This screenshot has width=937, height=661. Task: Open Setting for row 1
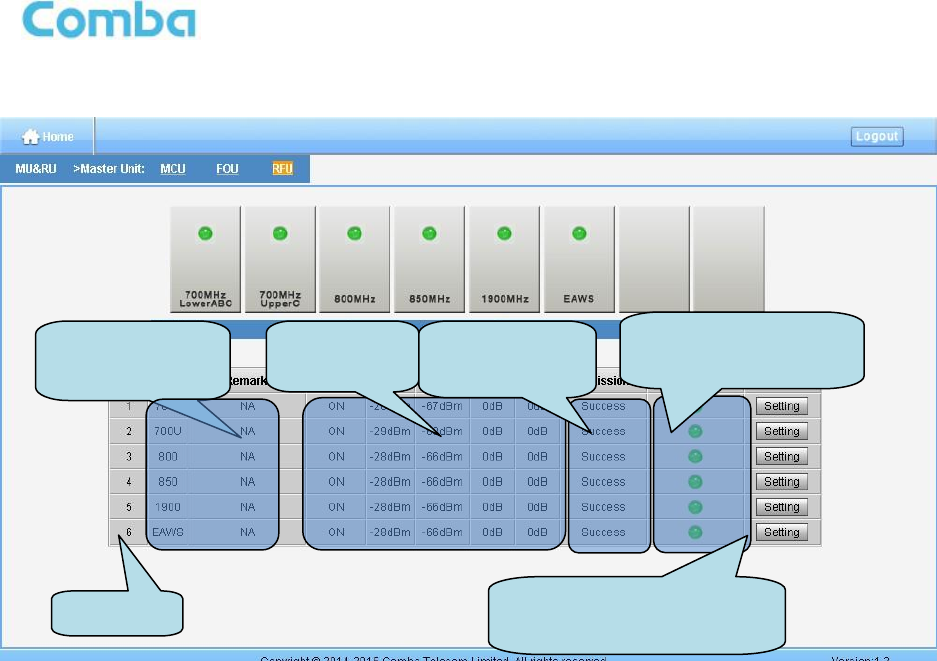[782, 406]
